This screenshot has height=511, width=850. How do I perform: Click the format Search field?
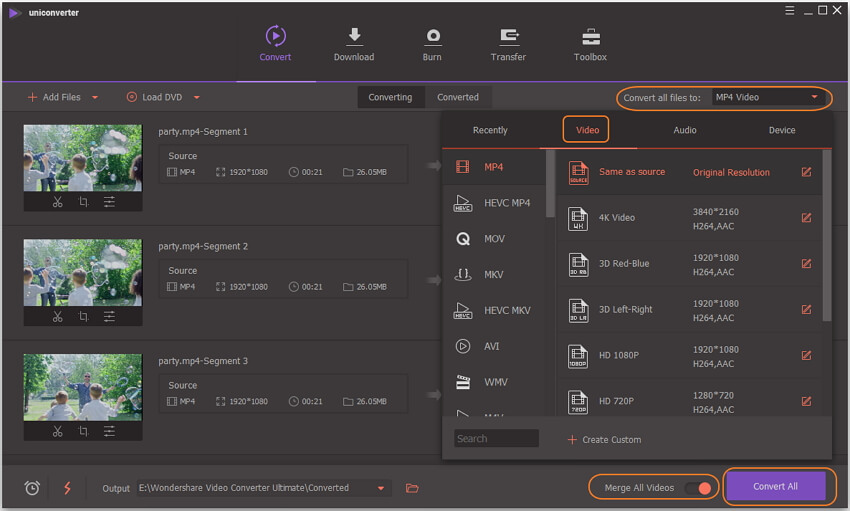pyautogui.click(x=496, y=438)
